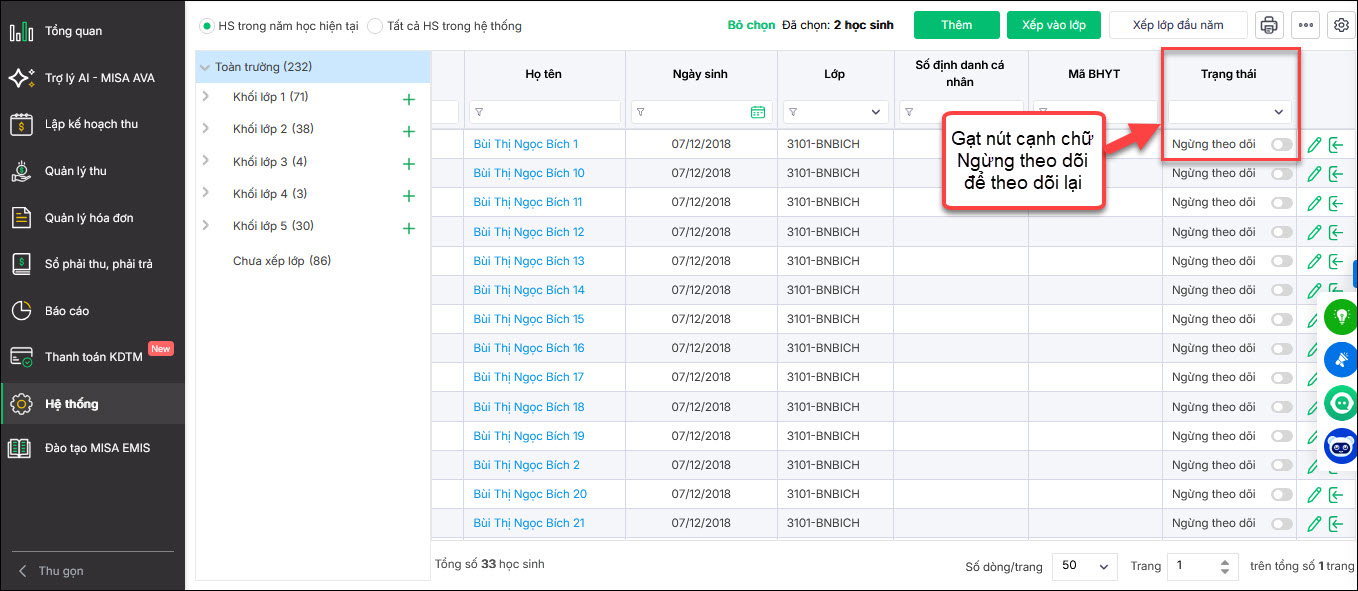Expand Khối lớp 1 (71) node

pyautogui.click(x=206, y=97)
